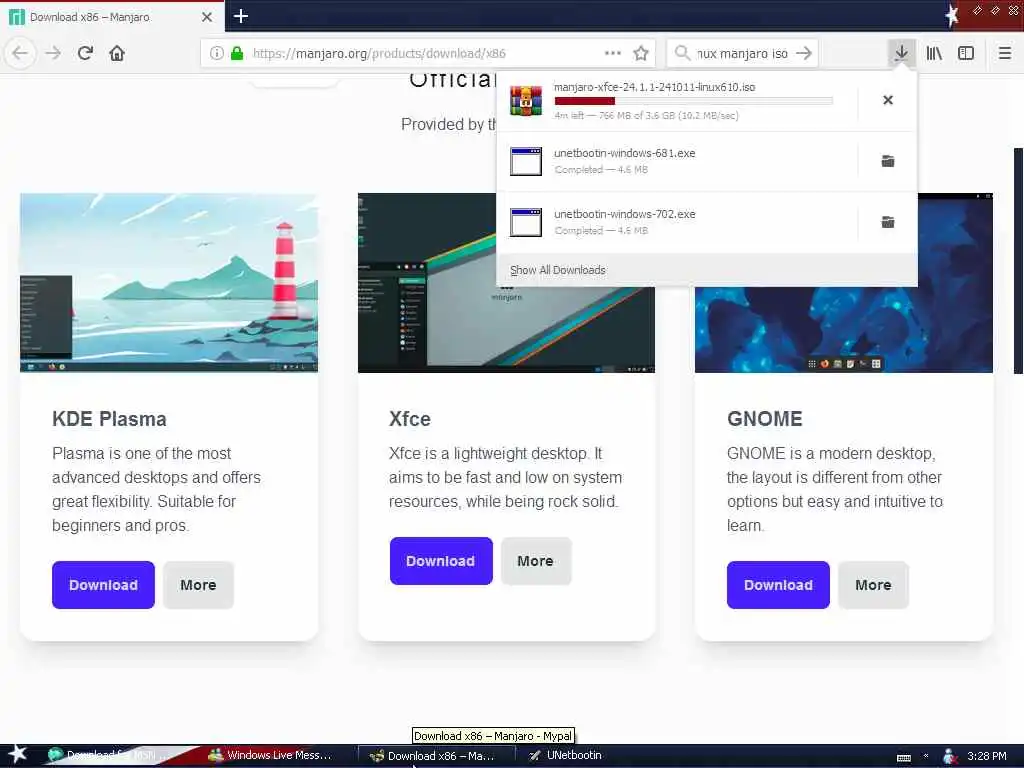Viewport: 1024px width, 768px height.
Task: Click the Xfce heading
Action: click(409, 419)
